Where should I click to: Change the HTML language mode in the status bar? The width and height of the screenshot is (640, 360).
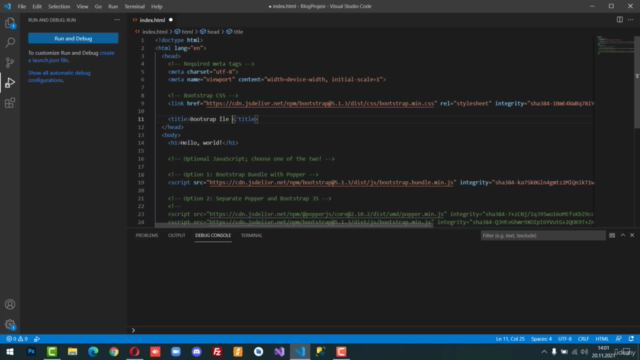pos(602,339)
